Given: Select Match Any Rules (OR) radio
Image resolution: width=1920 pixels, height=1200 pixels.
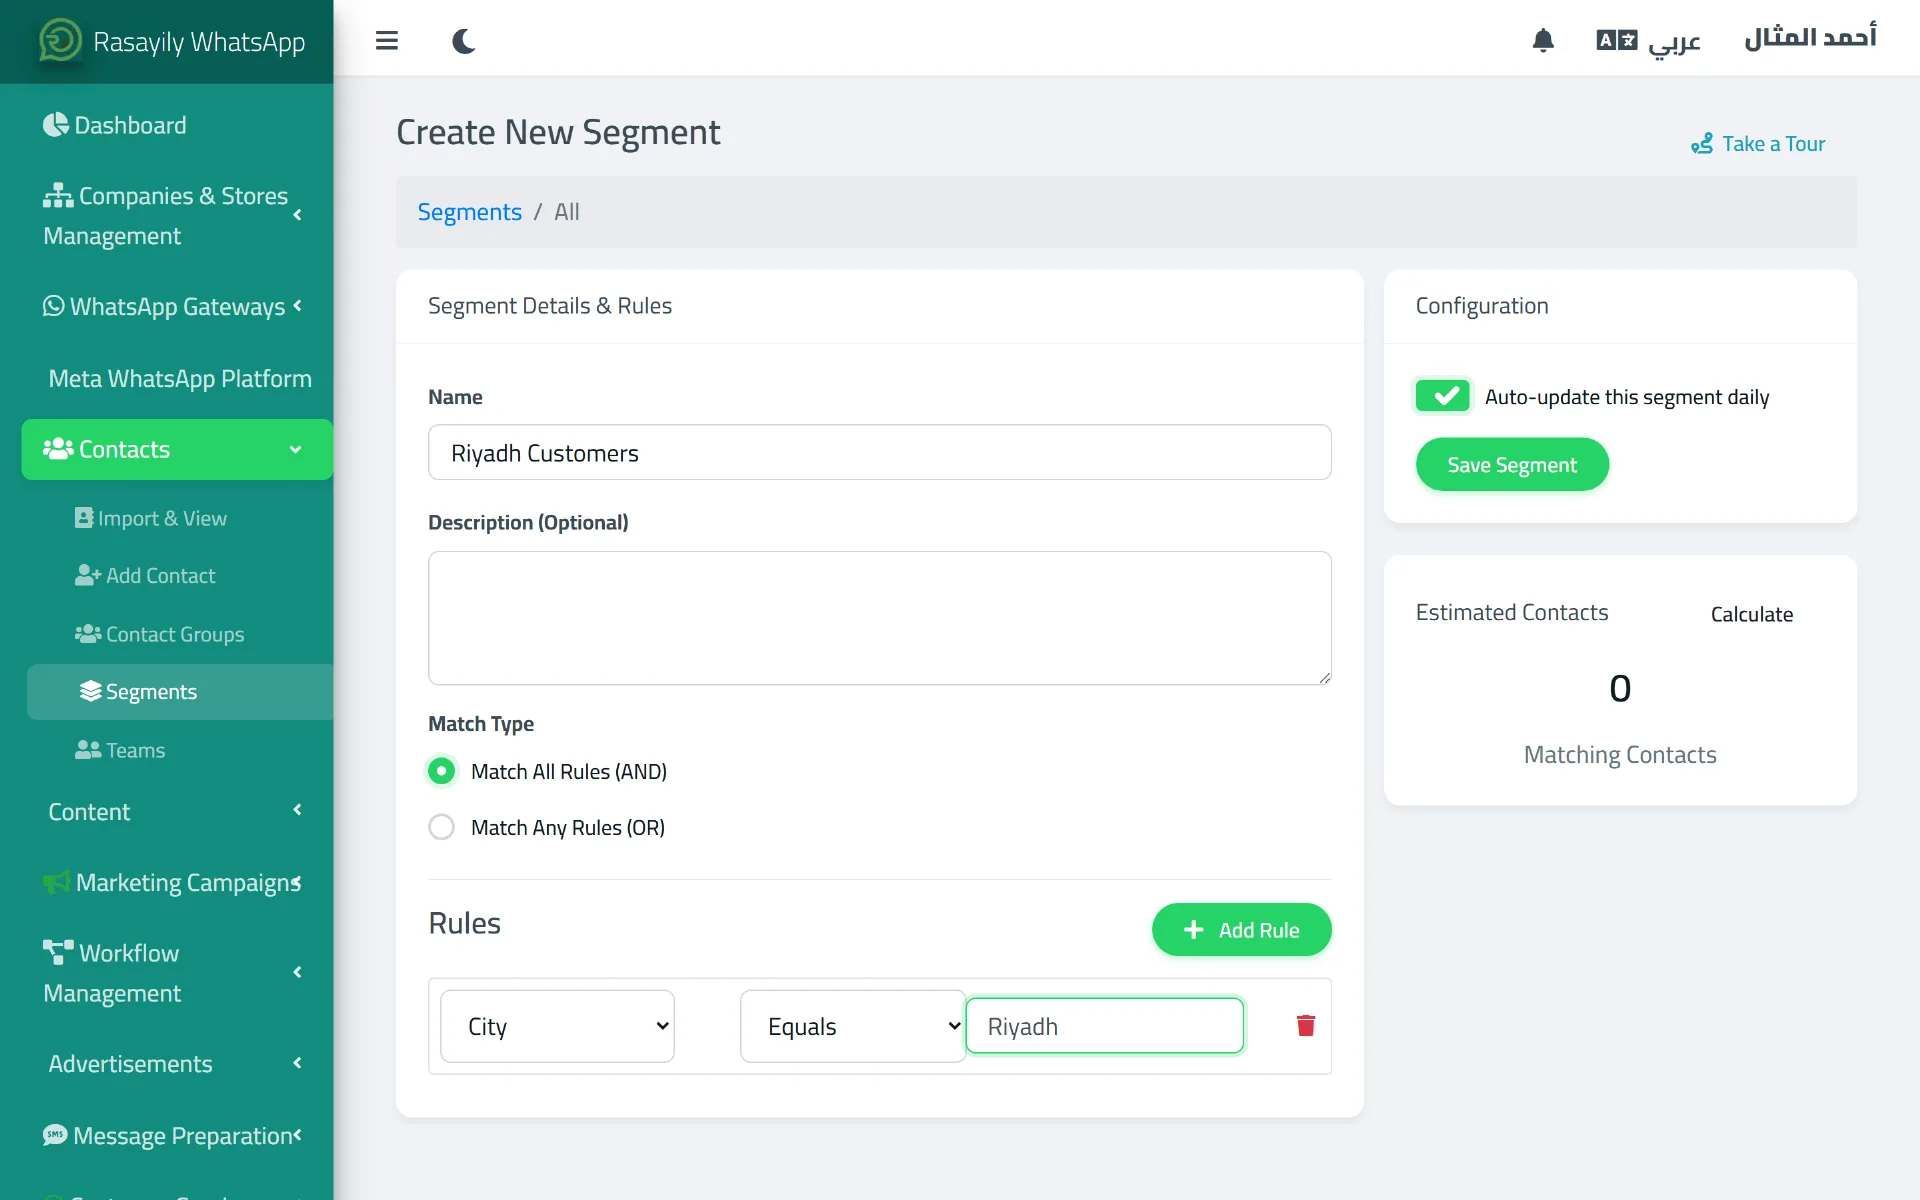Looking at the screenshot, I should tap(441, 827).
